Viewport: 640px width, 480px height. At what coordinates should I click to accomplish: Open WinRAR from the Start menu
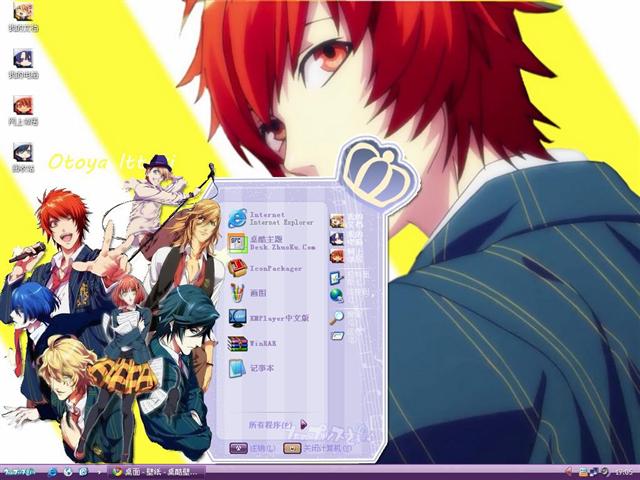252,343
